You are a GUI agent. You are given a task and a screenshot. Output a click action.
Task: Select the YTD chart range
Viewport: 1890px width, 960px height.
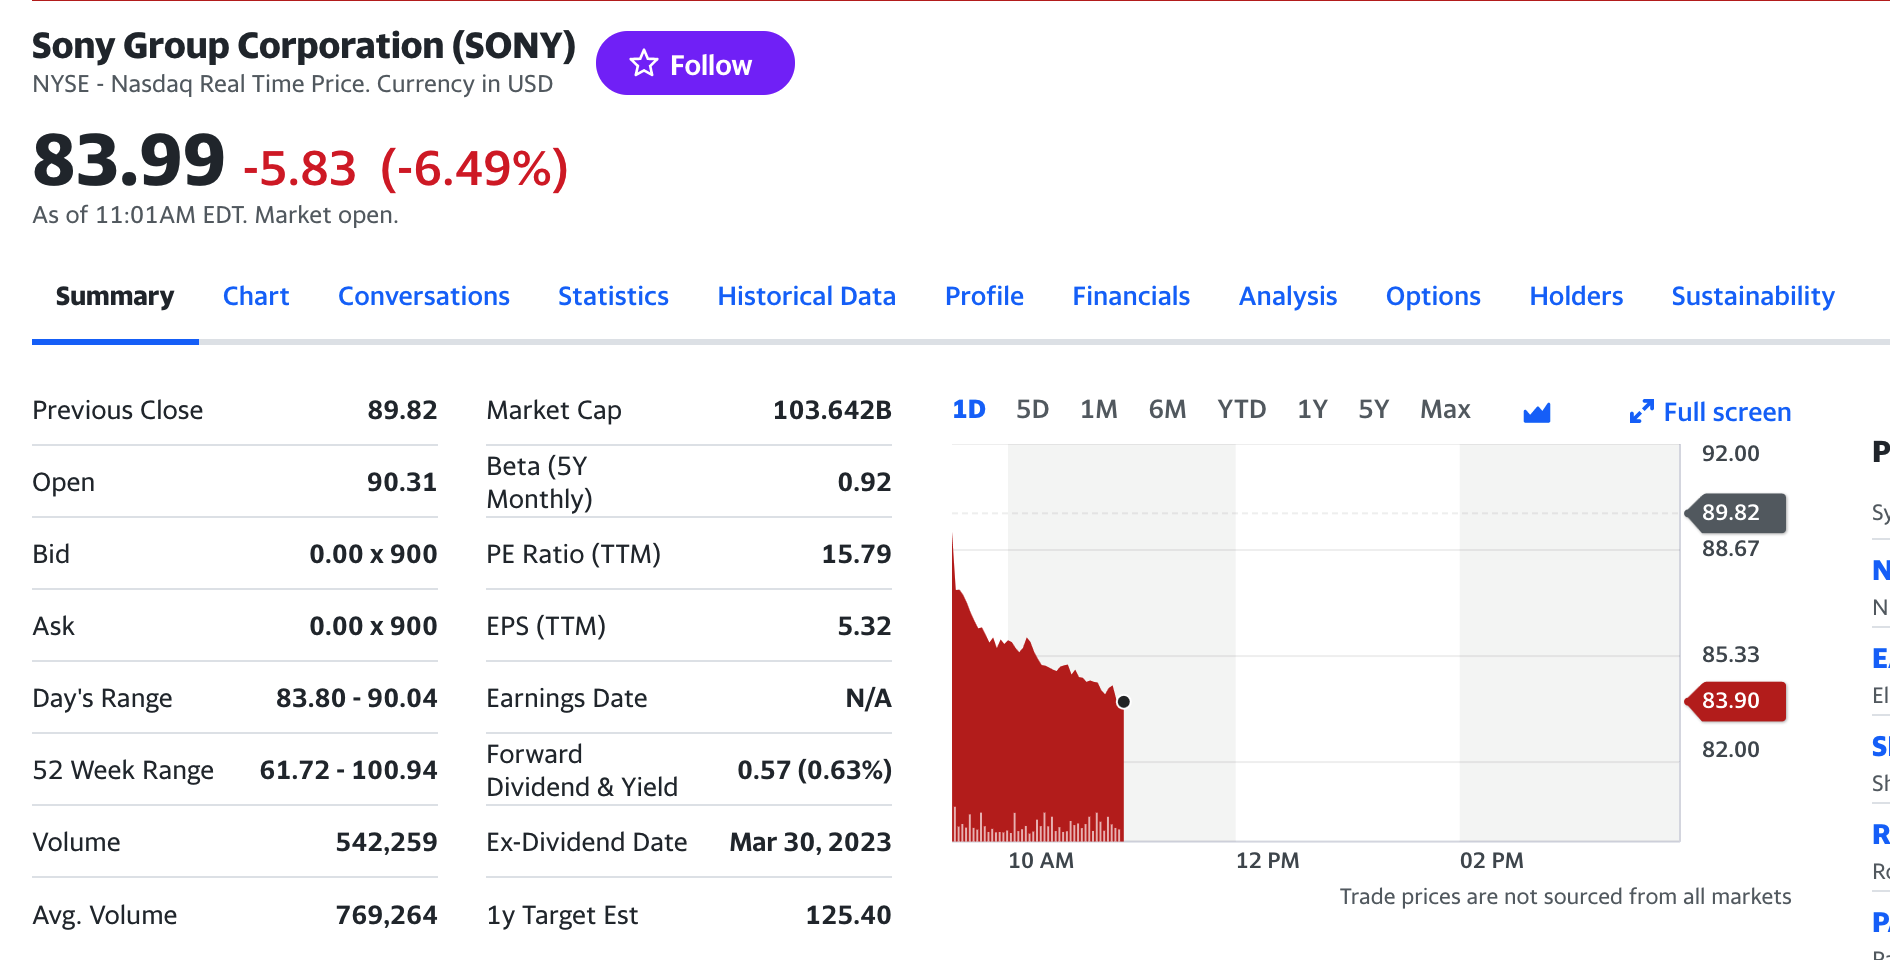(x=1242, y=409)
